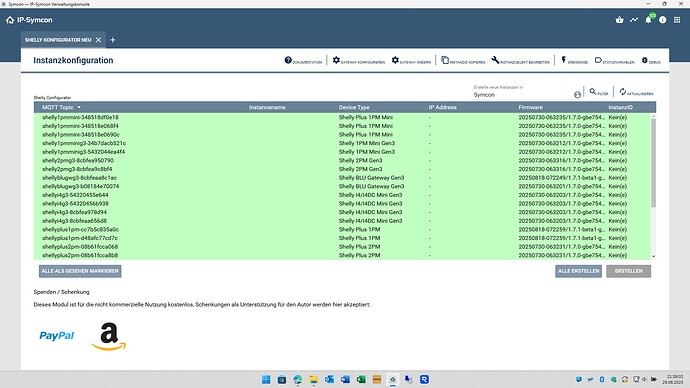Viewport: 690px width, 388px height.
Task: Open the Windows Start menu
Action: tap(266, 379)
